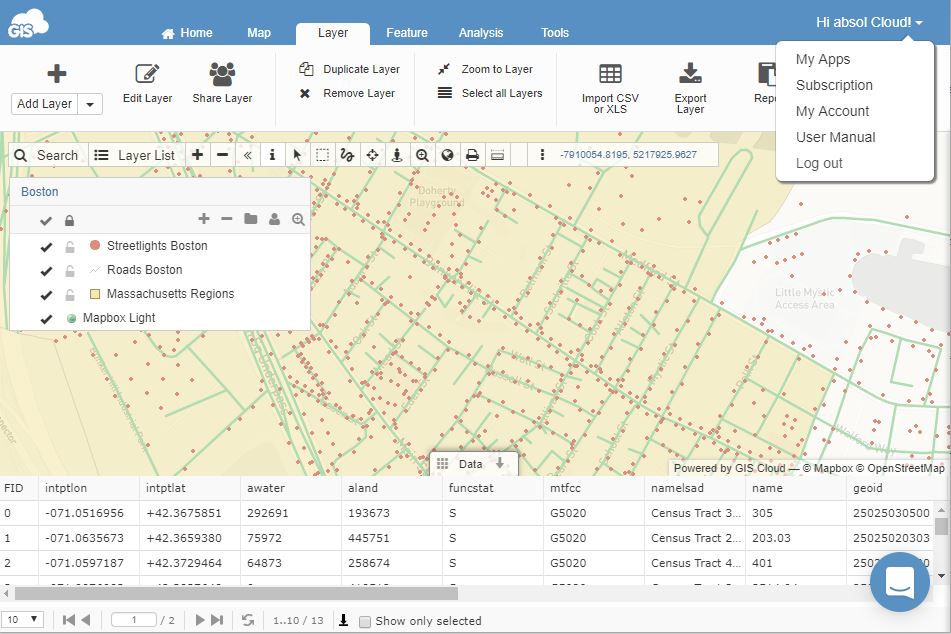The height and width of the screenshot is (634, 951).
Task: Open the Share Layer dialog
Action: tap(222, 84)
